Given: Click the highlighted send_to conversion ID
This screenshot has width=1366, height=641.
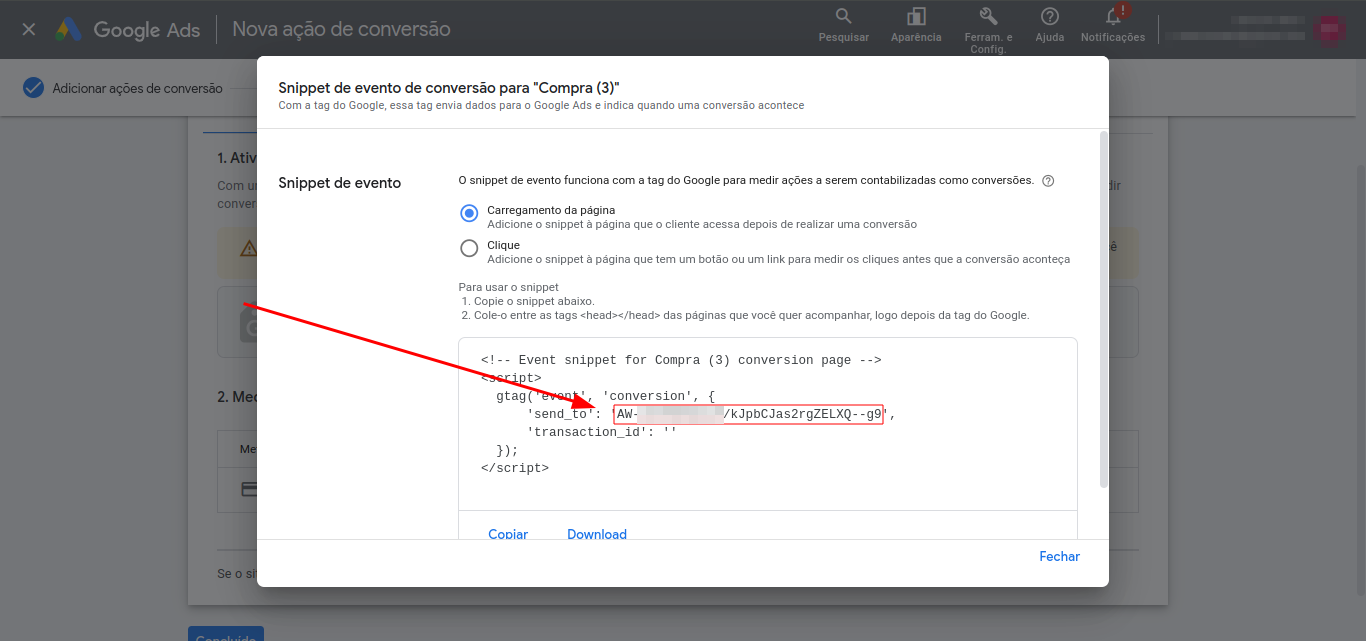Looking at the screenshot, I should [748, 414].
